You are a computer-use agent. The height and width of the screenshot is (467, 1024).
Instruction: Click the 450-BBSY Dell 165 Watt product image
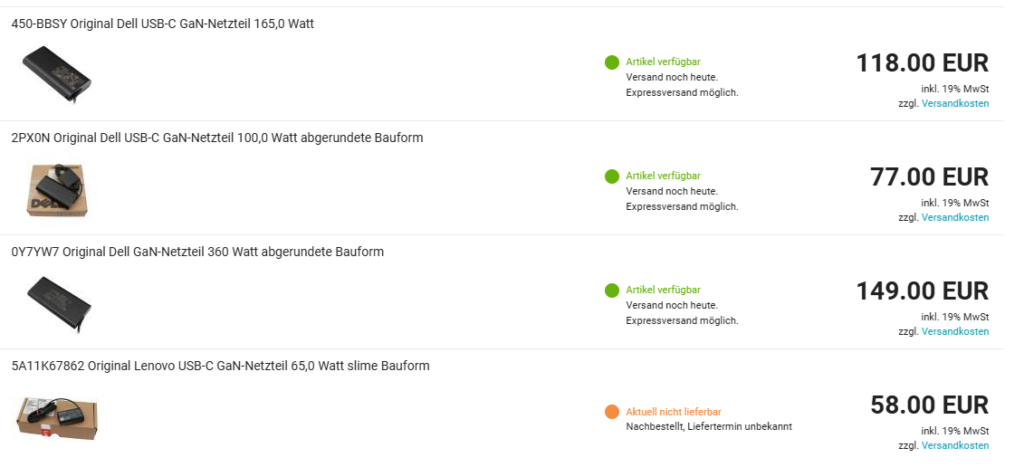(57, 73)
